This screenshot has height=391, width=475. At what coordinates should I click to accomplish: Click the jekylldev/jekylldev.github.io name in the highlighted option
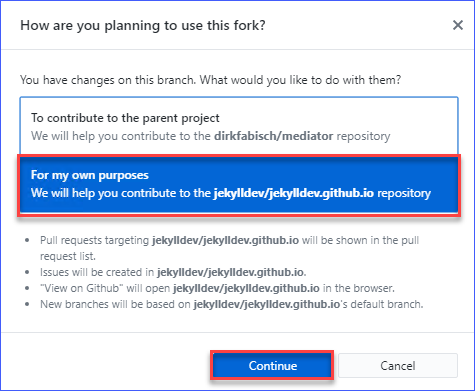(x=293, y=193)
